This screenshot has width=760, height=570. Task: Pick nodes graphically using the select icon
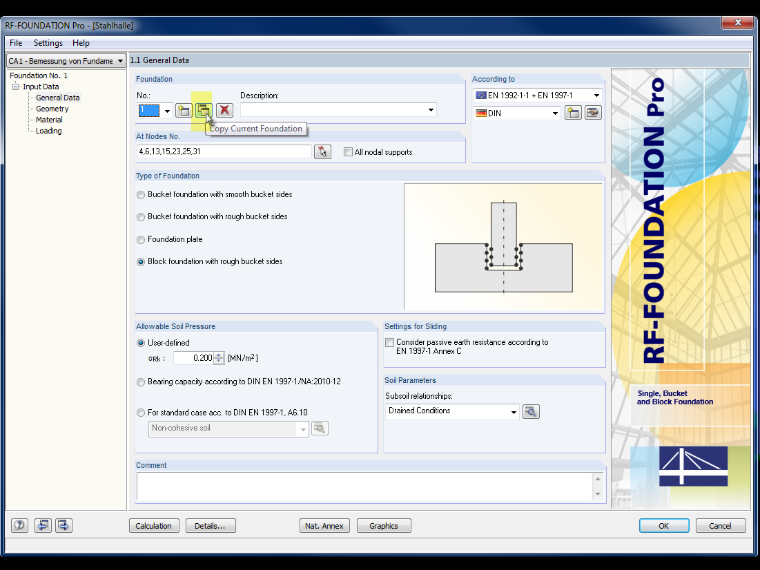322,152
